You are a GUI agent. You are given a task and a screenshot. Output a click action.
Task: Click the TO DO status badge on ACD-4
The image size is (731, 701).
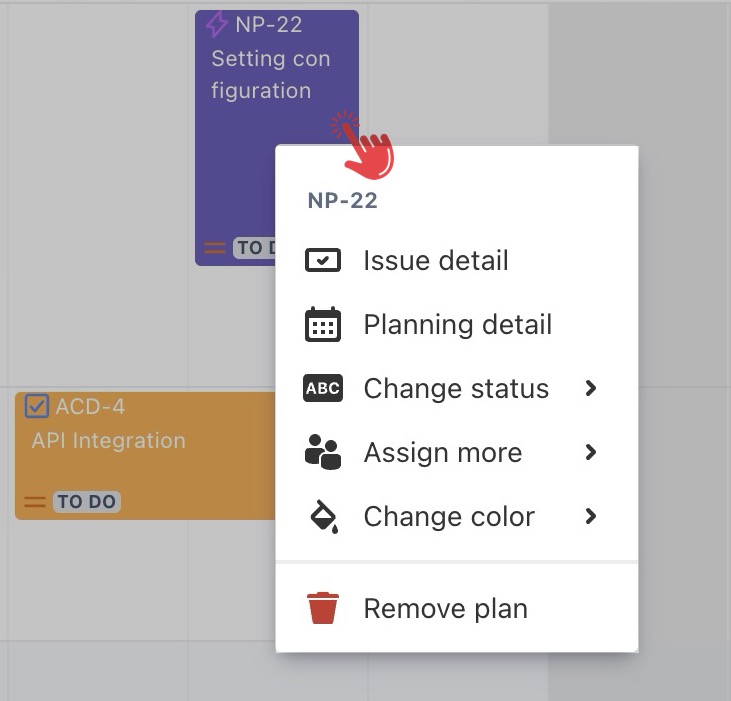pyautogui.click(x=86, y=502)
